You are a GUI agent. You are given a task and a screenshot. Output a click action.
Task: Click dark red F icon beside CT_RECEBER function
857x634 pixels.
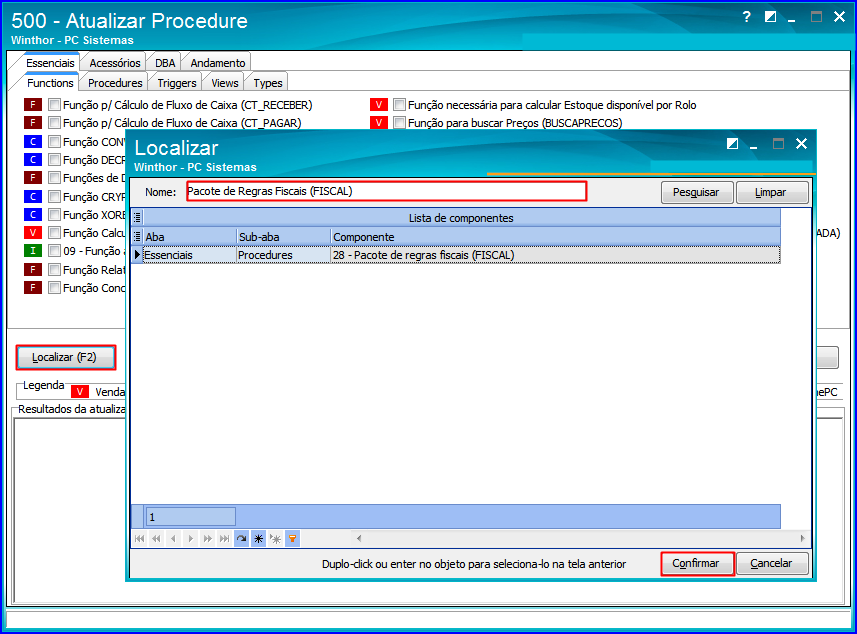(x=33, y=104)
